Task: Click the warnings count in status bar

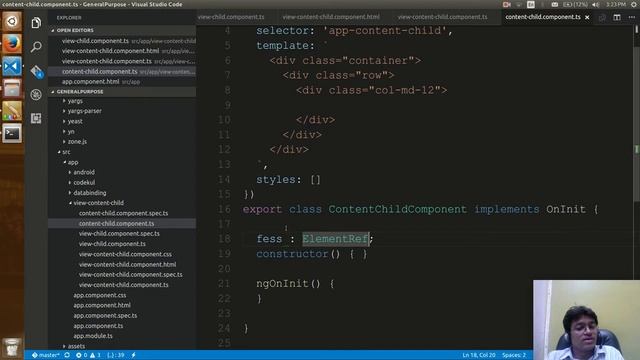Action: [95, 355]
